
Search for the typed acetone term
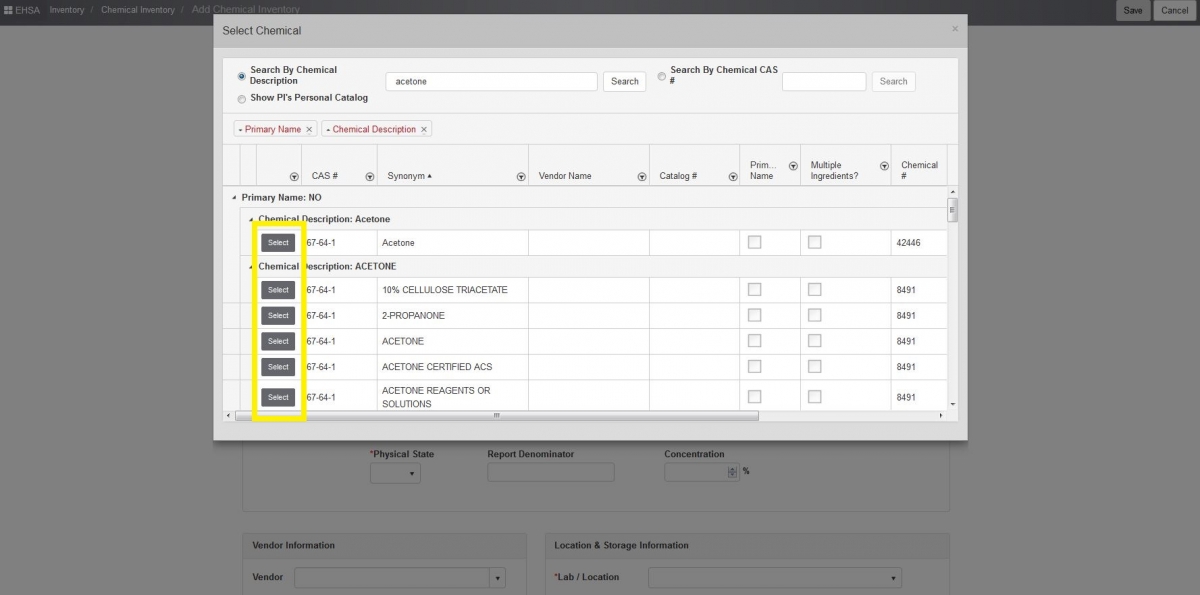tap(624, 81)
